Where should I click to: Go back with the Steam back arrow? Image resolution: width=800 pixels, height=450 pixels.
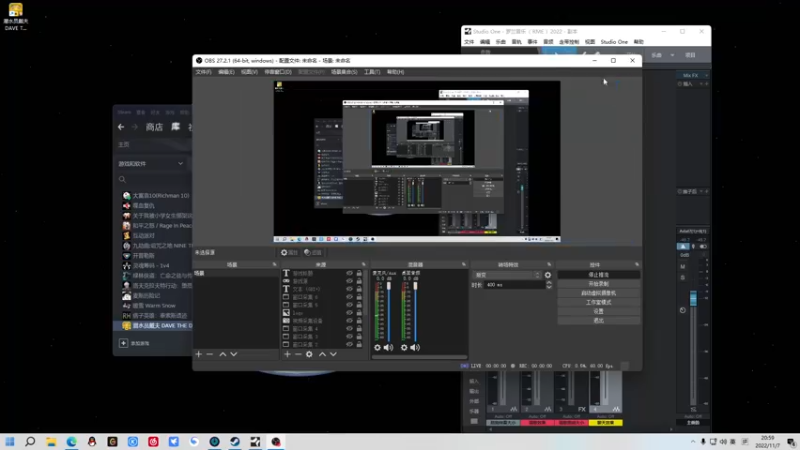pyautogui.click(x=121, y=127)
